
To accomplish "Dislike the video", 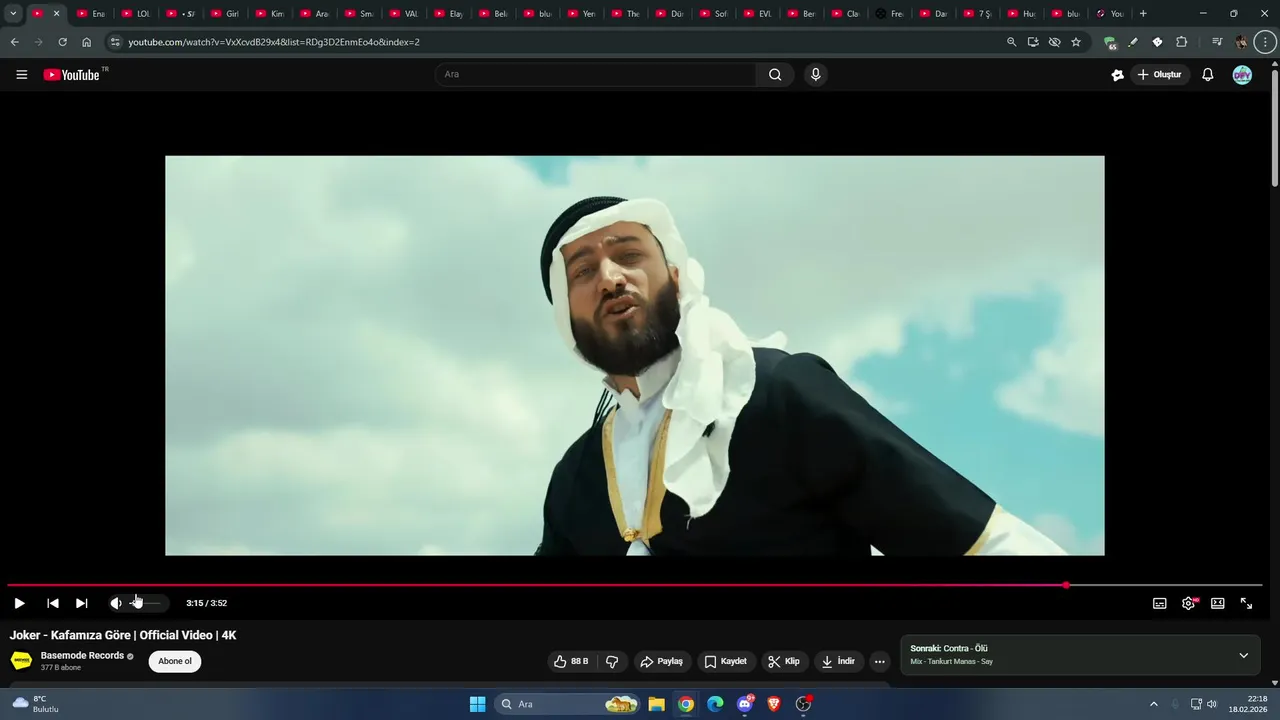I will pos(612,661).
